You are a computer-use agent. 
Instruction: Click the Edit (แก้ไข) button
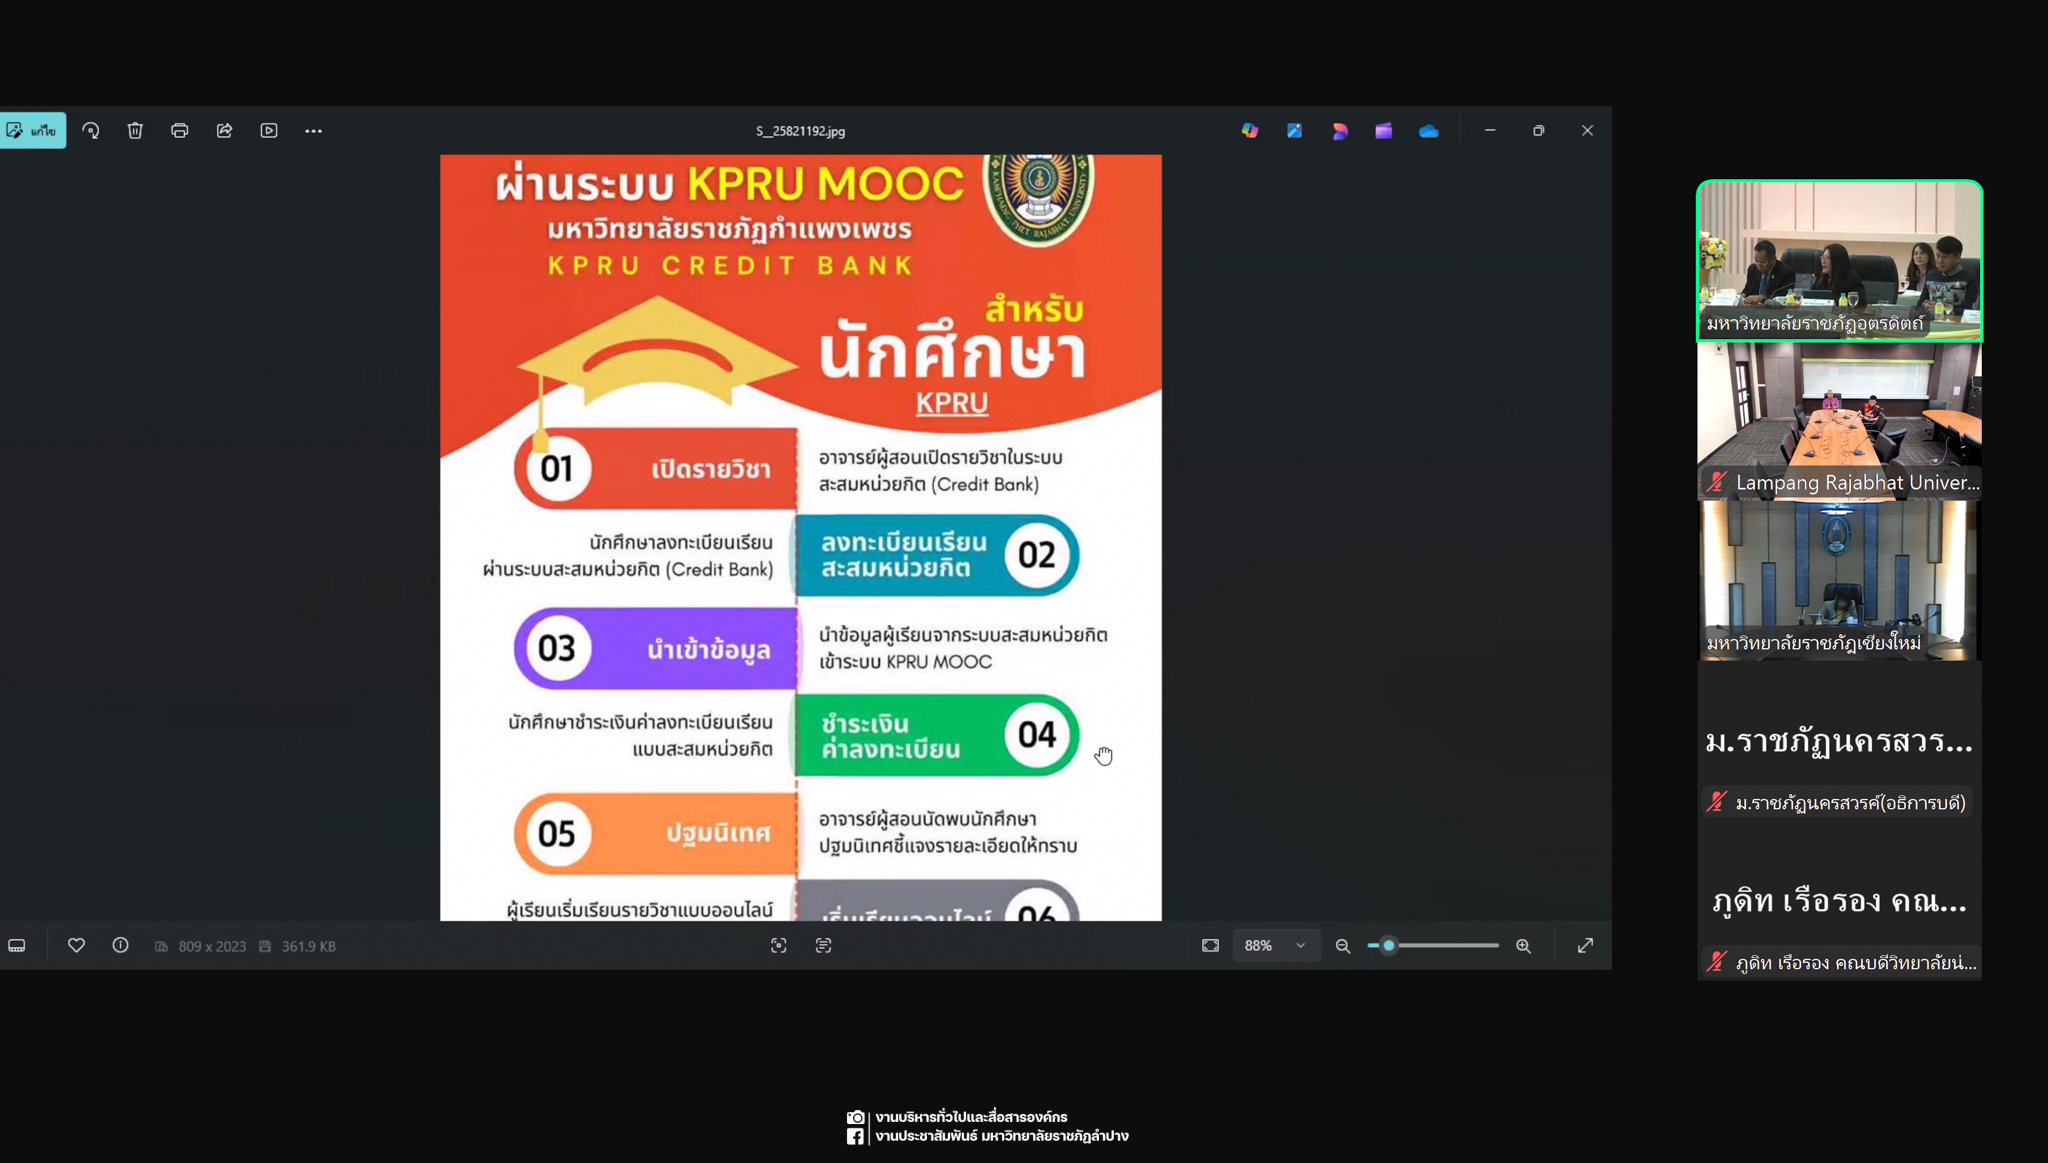tap(32, 130)
